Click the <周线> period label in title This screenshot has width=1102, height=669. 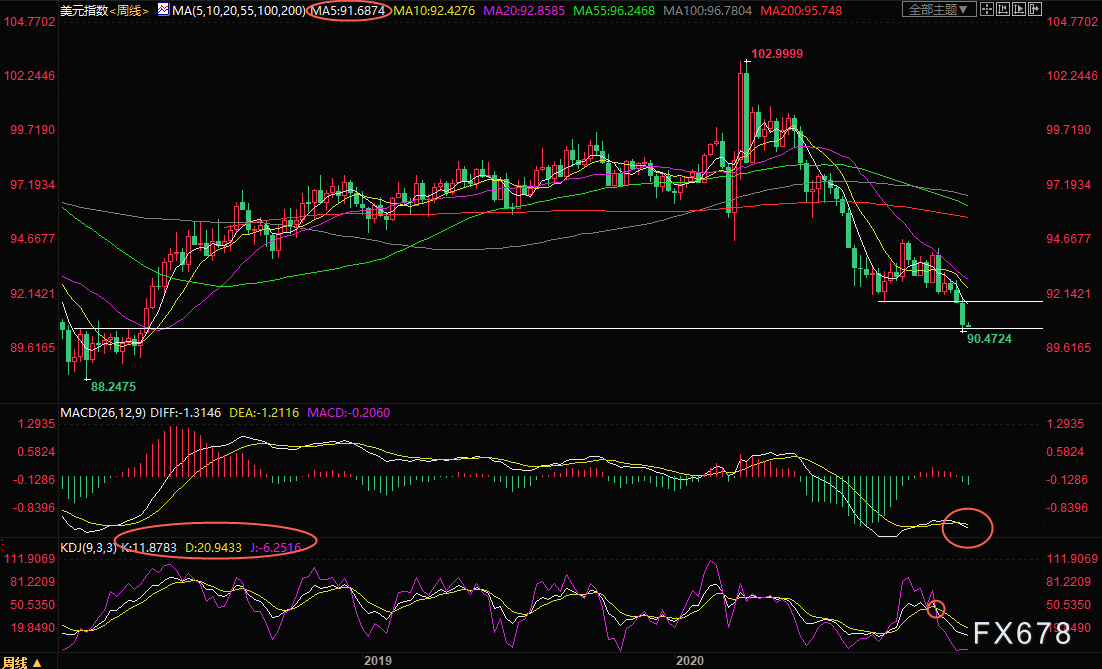pyautogui.click(x=127, y=10)
